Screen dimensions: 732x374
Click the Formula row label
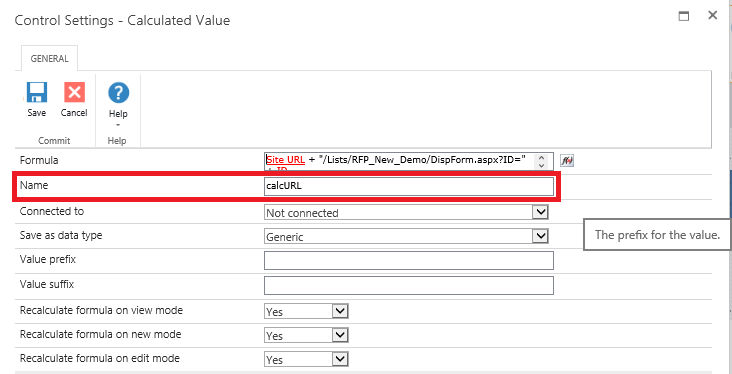coord(39,160)
